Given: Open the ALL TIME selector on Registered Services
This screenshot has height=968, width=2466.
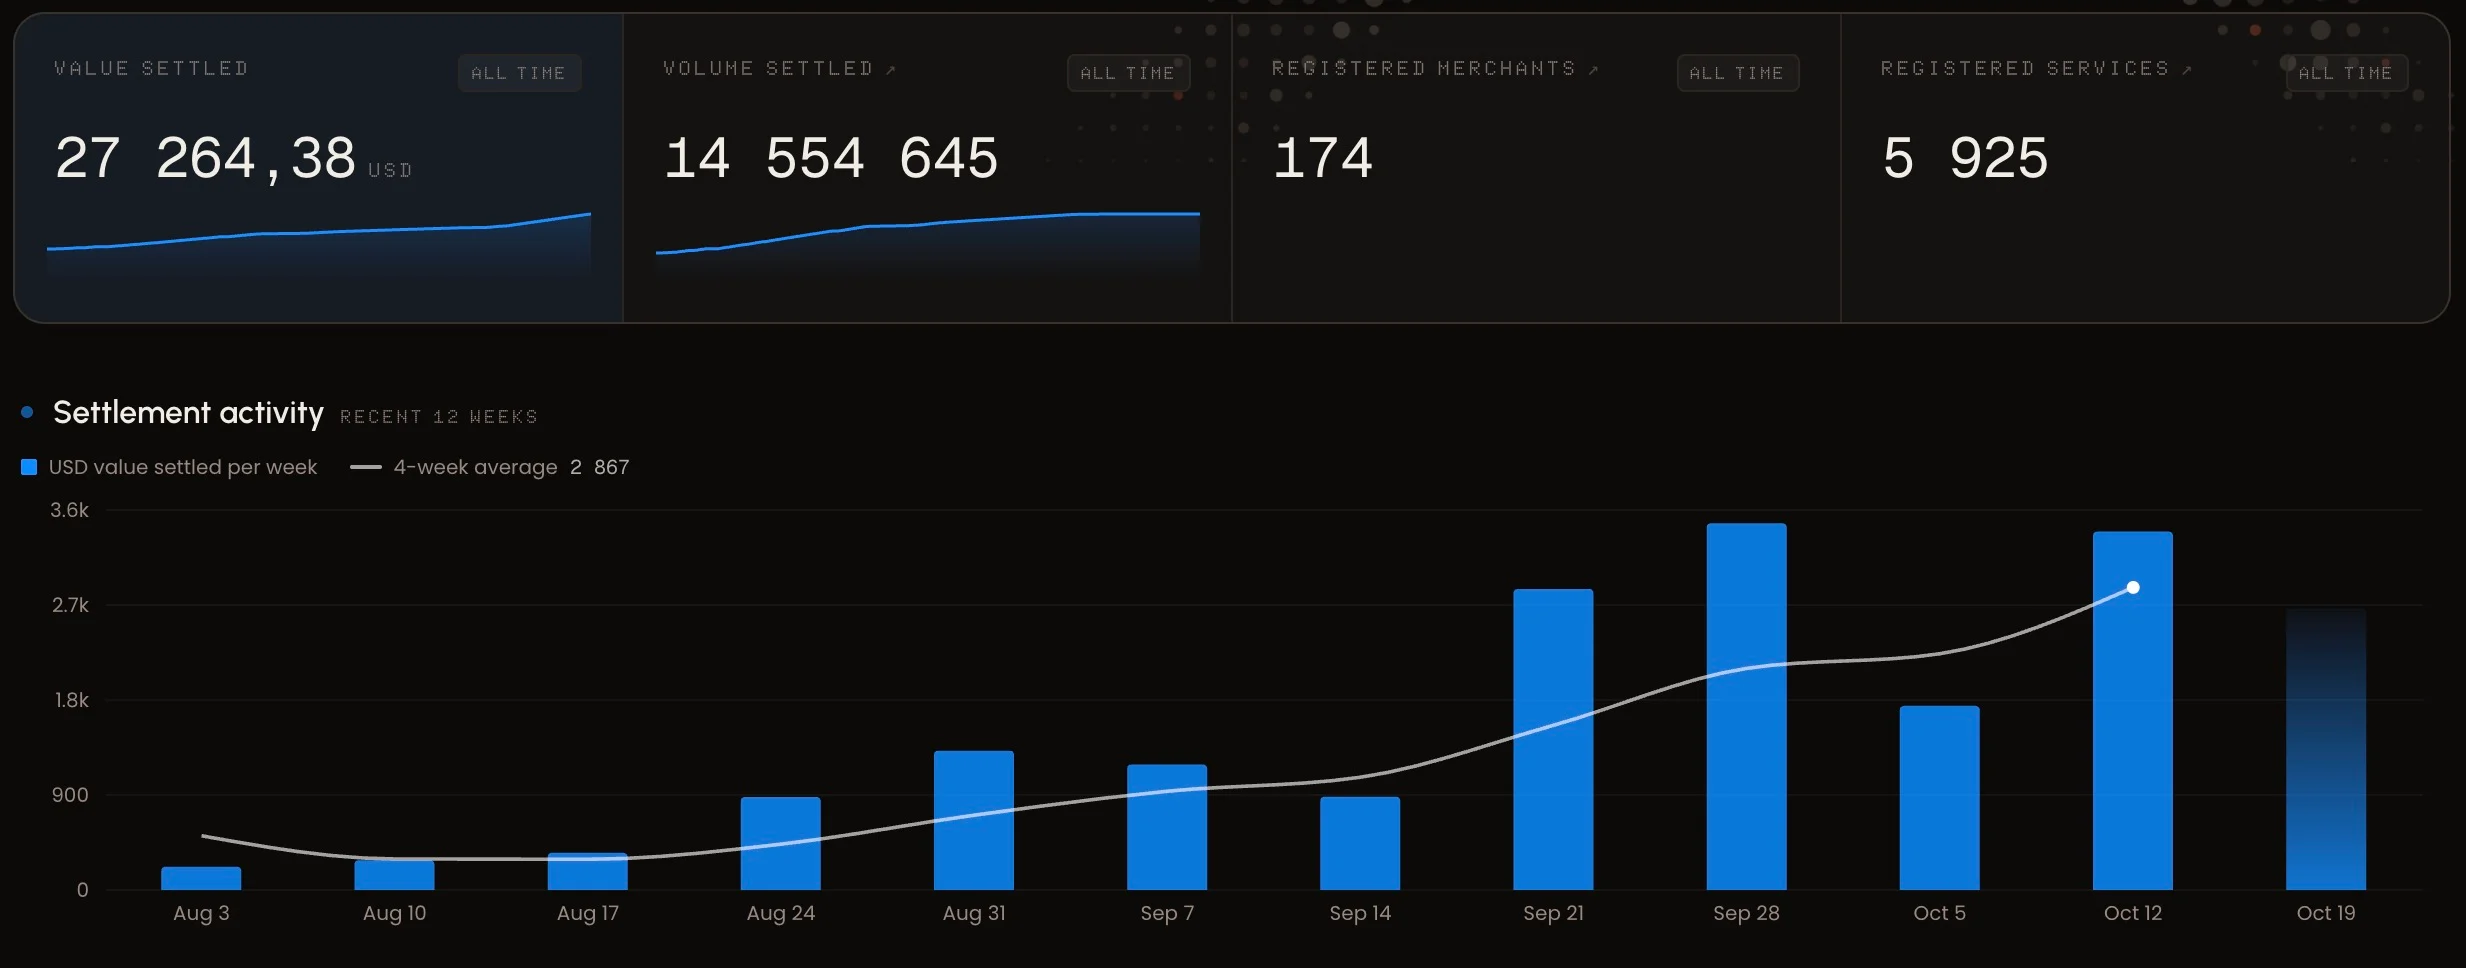Looking at the screenshot, I should pos(2346,73).
